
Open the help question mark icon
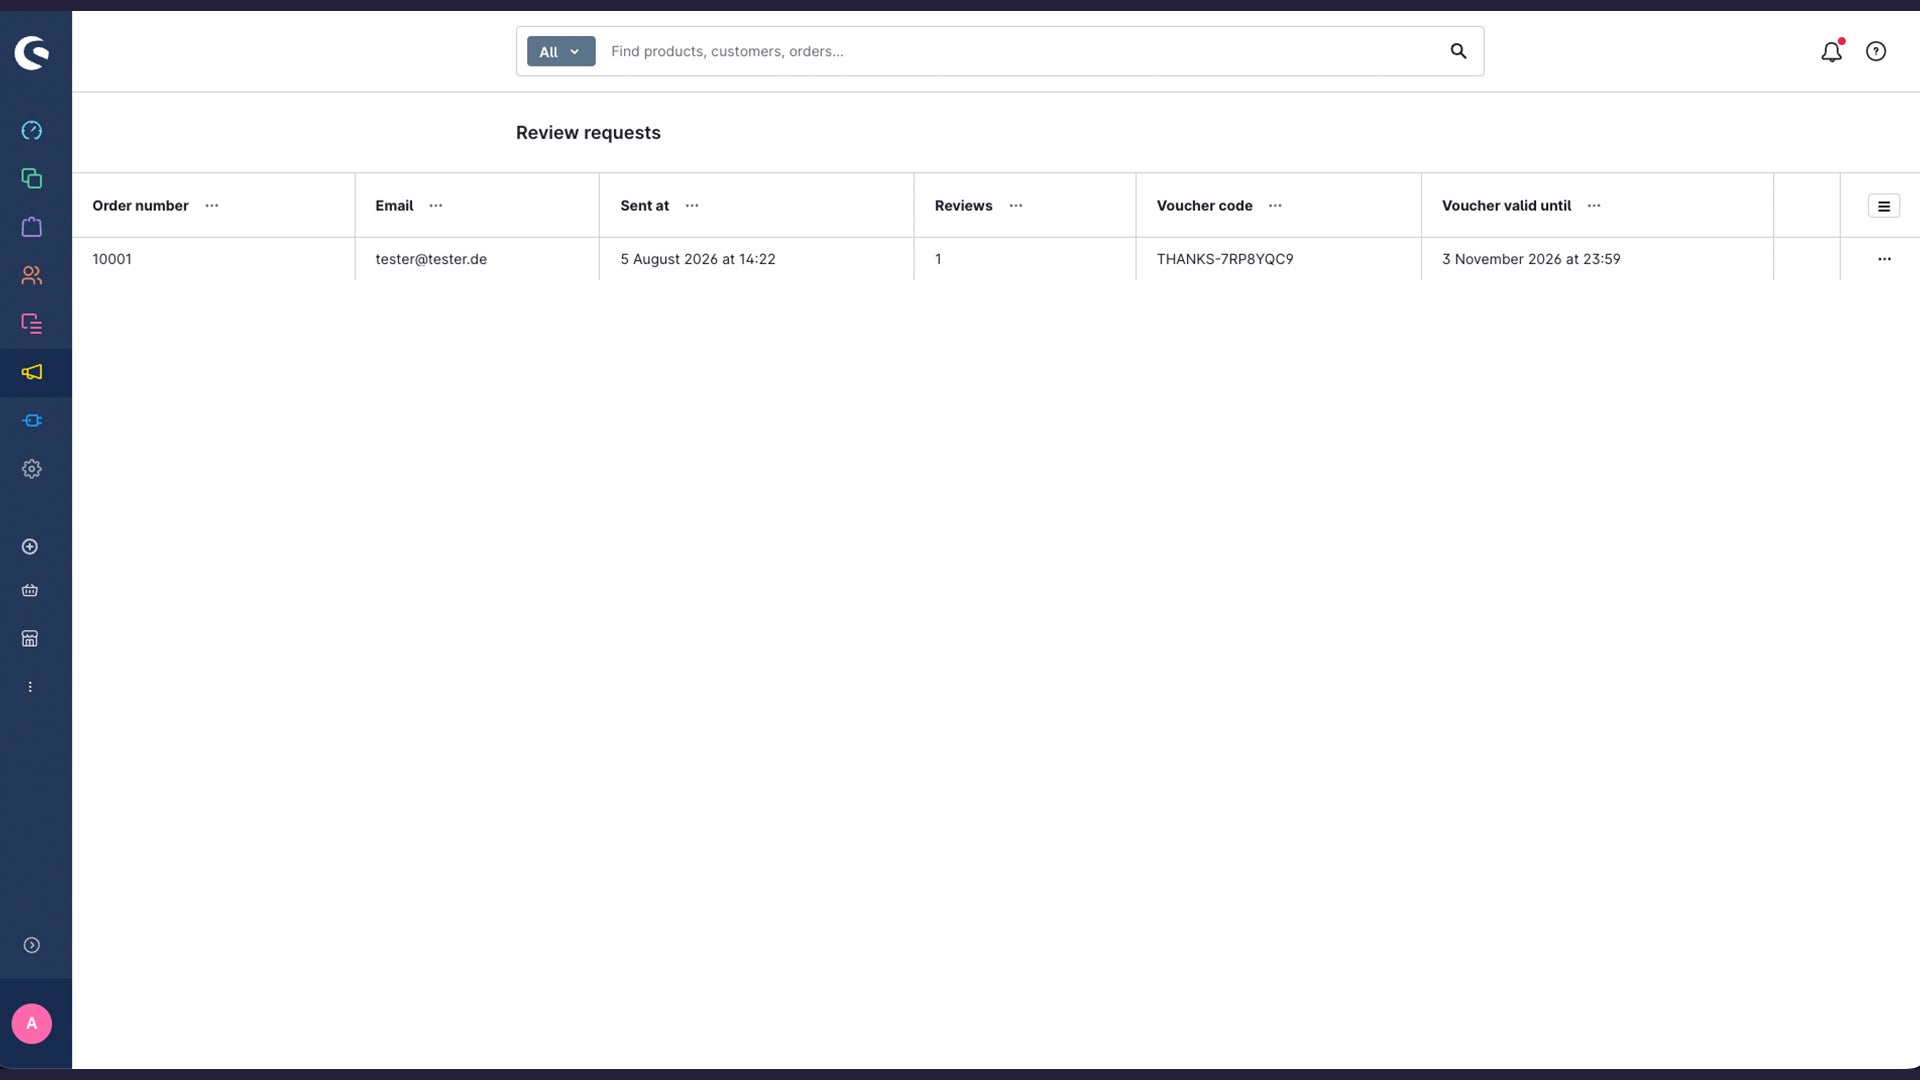(x=1876, y=52)
